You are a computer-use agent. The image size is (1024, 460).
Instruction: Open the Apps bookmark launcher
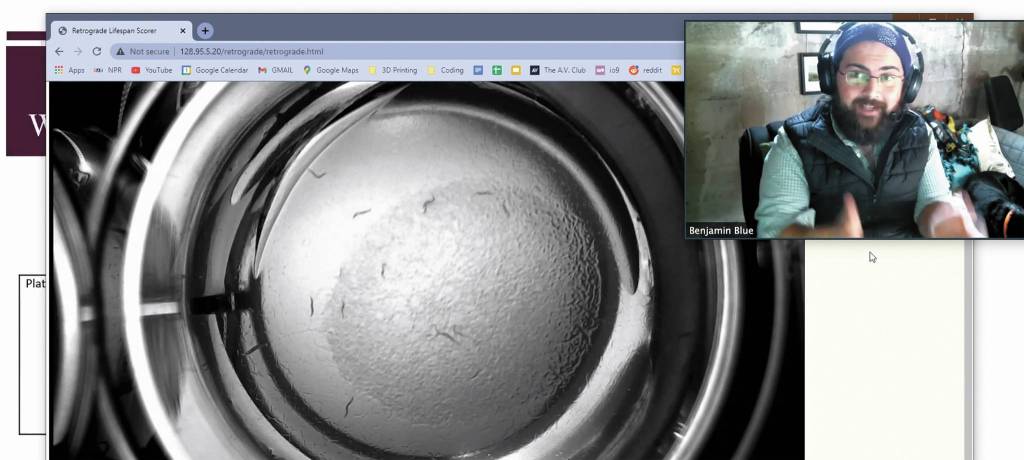click(69, 70)
